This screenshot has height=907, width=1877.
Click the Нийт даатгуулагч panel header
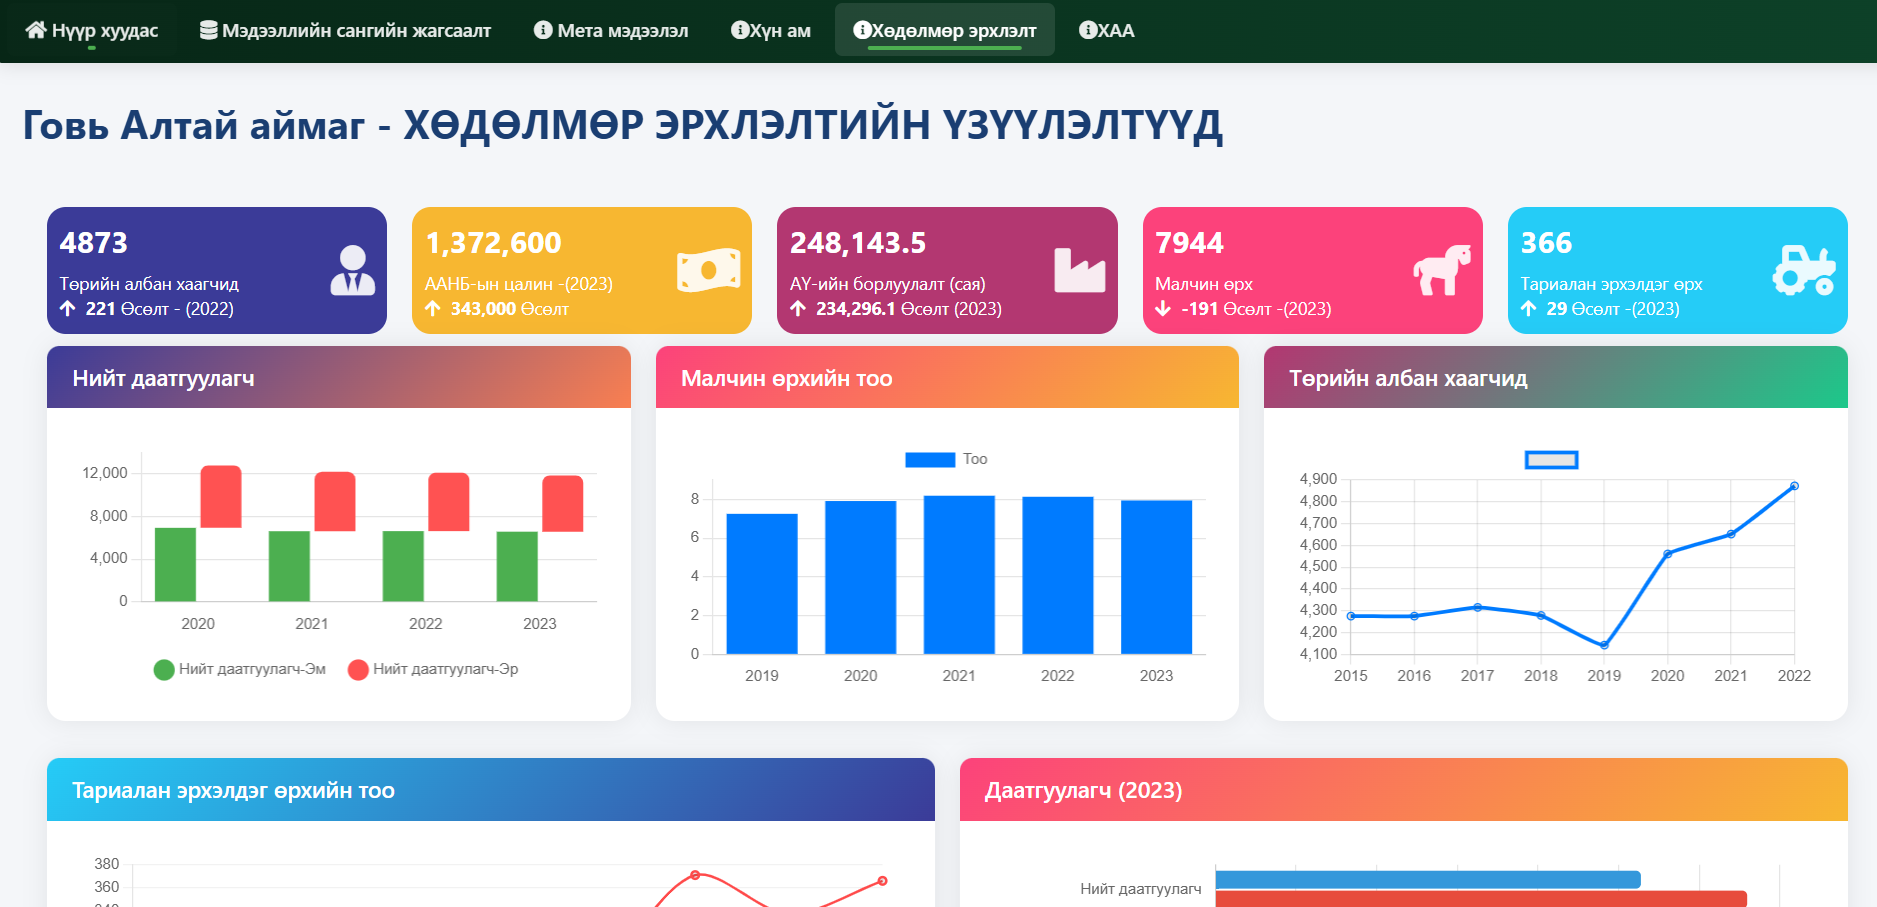339,378
